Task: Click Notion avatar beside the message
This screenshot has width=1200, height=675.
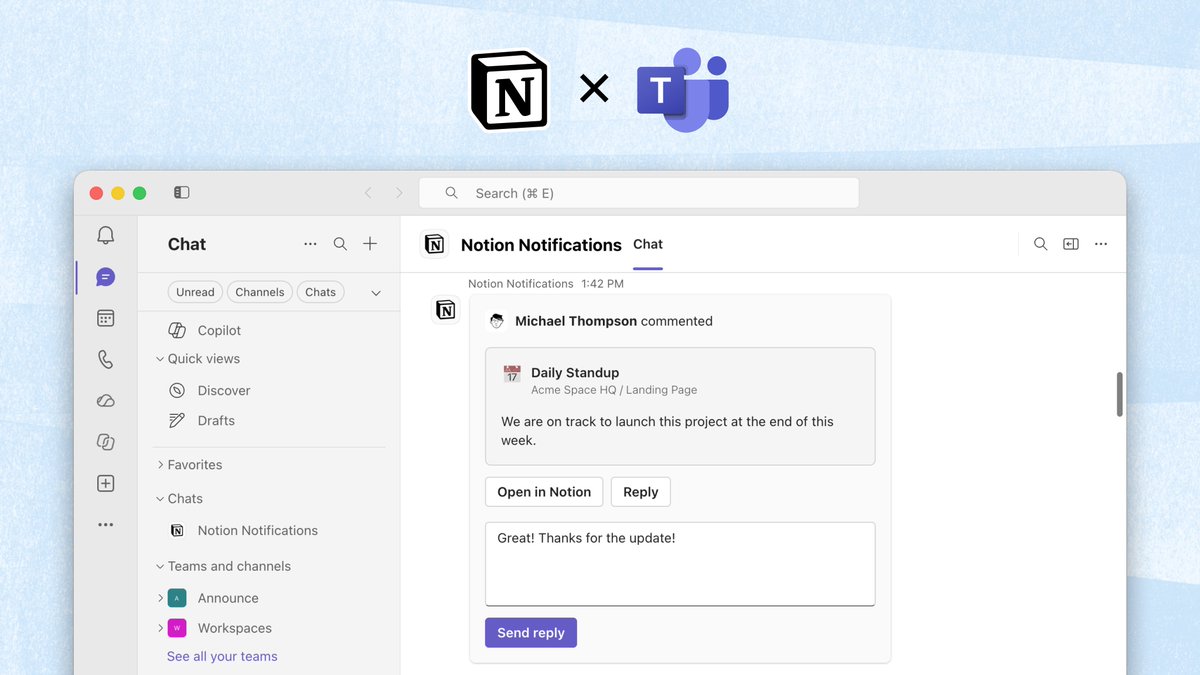Action: coord(445,310)
